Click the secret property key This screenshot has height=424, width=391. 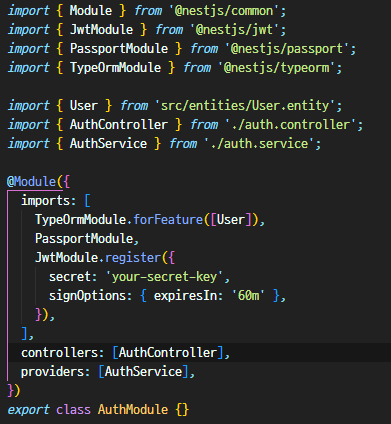(x=70, y=277)
